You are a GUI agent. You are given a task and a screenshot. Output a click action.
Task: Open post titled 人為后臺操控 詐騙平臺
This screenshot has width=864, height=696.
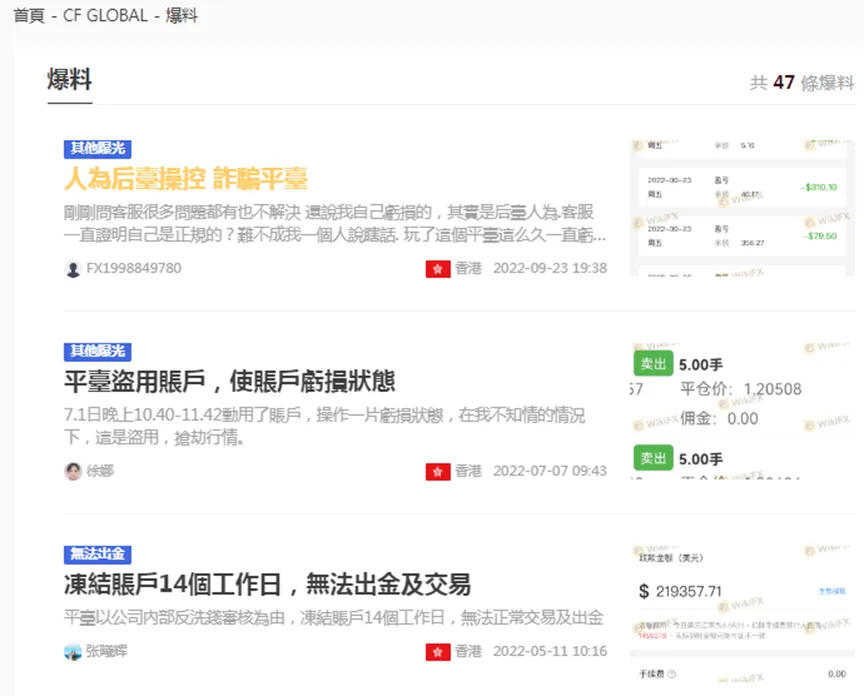(186, 179)
